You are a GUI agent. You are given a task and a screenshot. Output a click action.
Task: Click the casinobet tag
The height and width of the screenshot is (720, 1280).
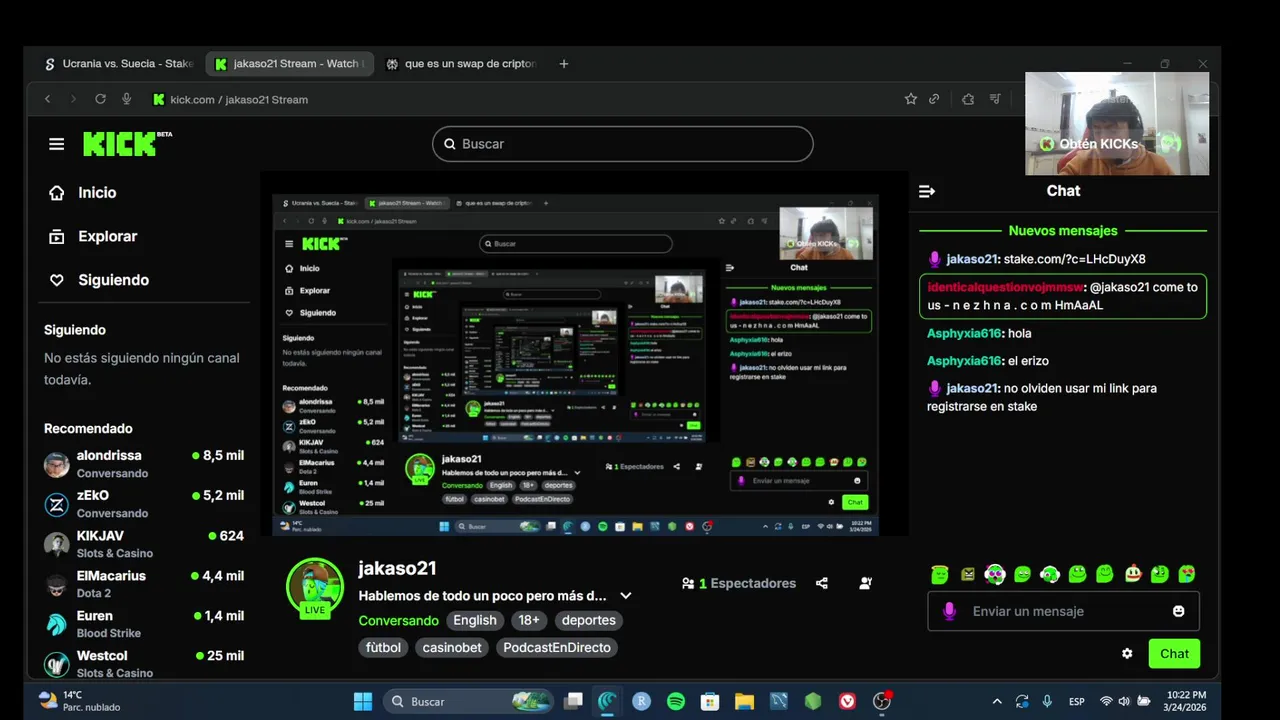coord(452,647)
